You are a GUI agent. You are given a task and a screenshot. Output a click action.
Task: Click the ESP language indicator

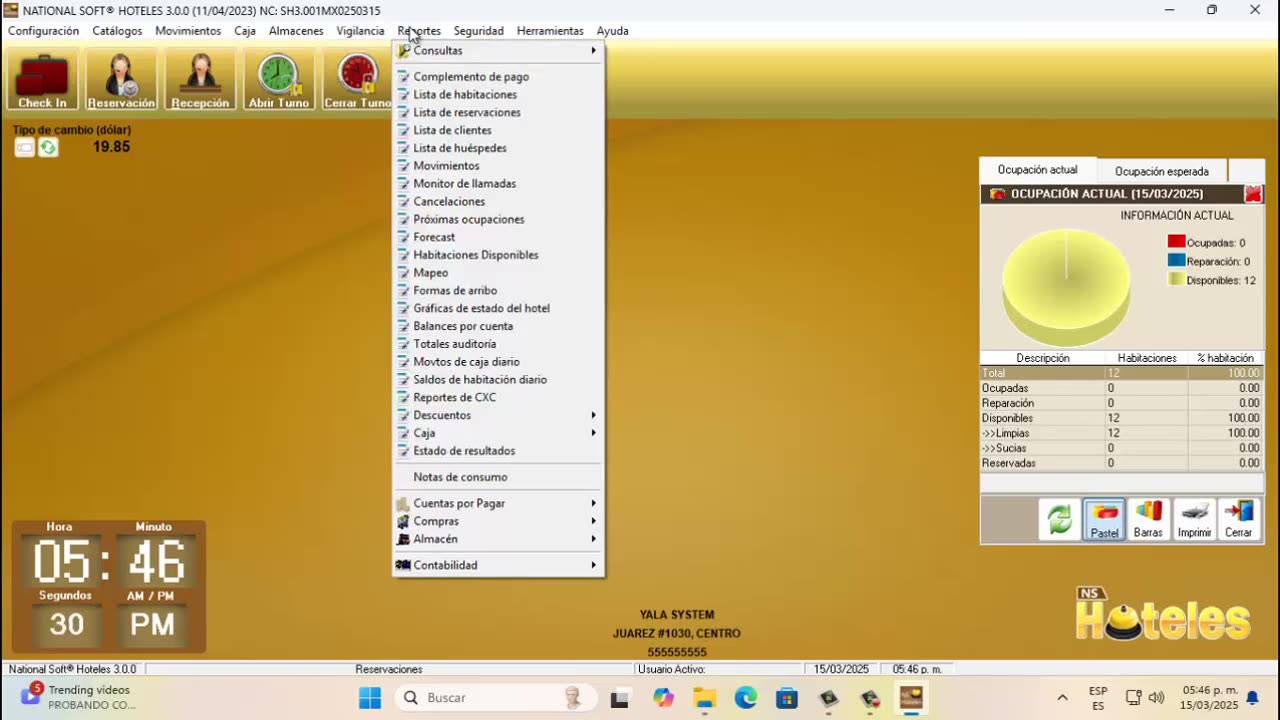1098,698
